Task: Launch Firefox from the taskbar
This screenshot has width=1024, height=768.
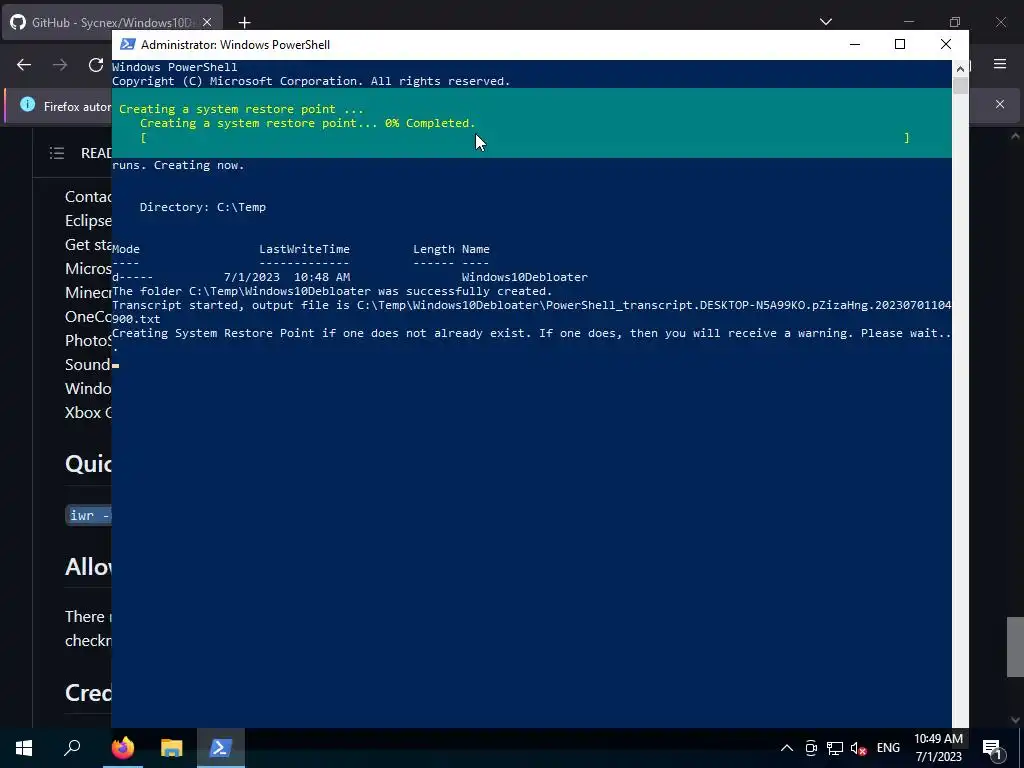Action: [123, 748]
